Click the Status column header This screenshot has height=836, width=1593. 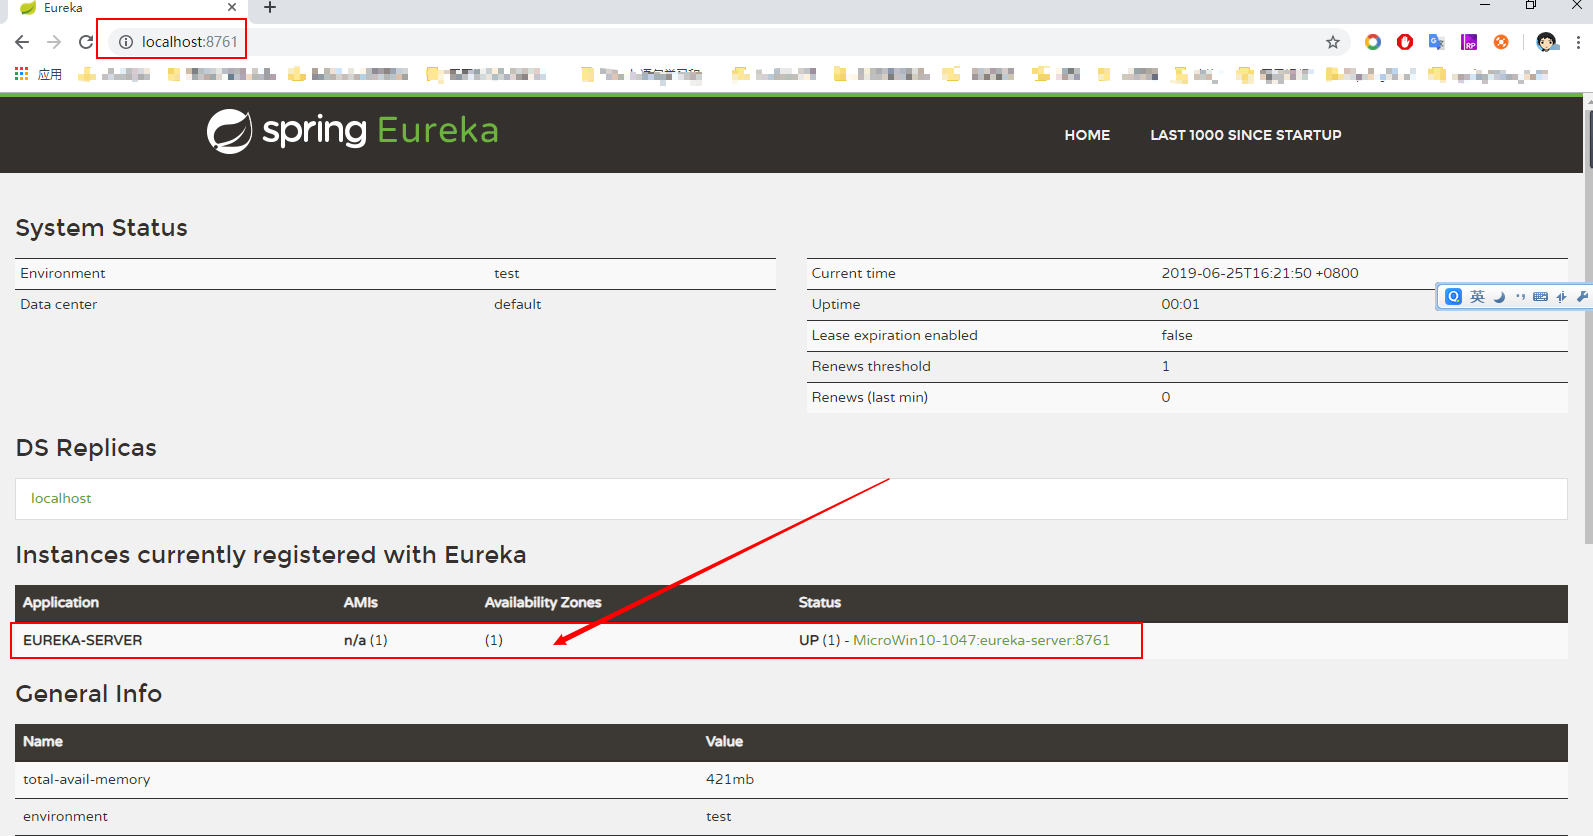[820, 602]
